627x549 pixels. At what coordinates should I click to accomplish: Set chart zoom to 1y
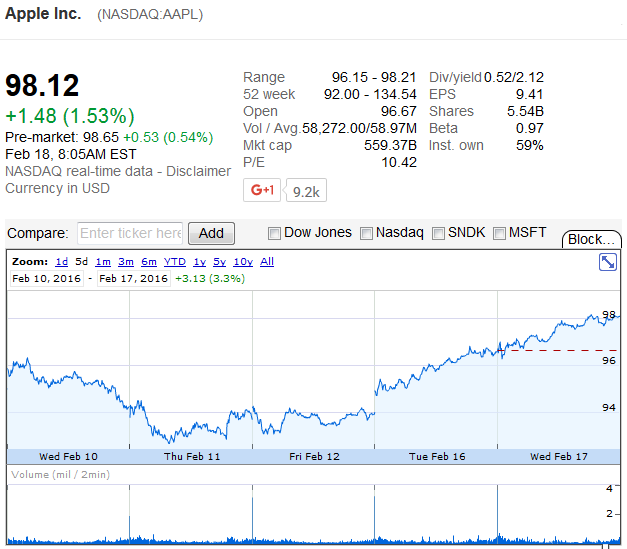click(200, 262)
